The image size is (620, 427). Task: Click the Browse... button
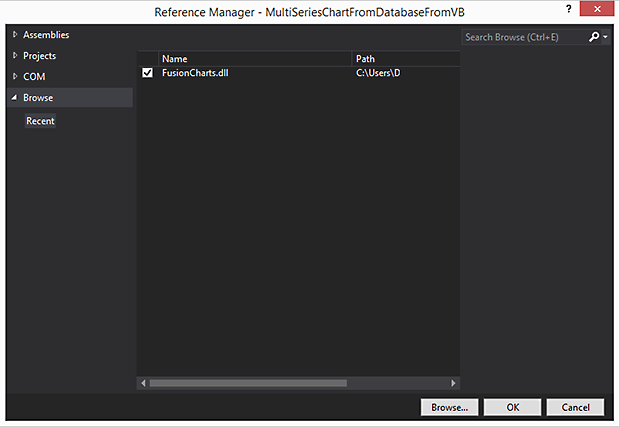pyautogui.click(x=450, y=407)
